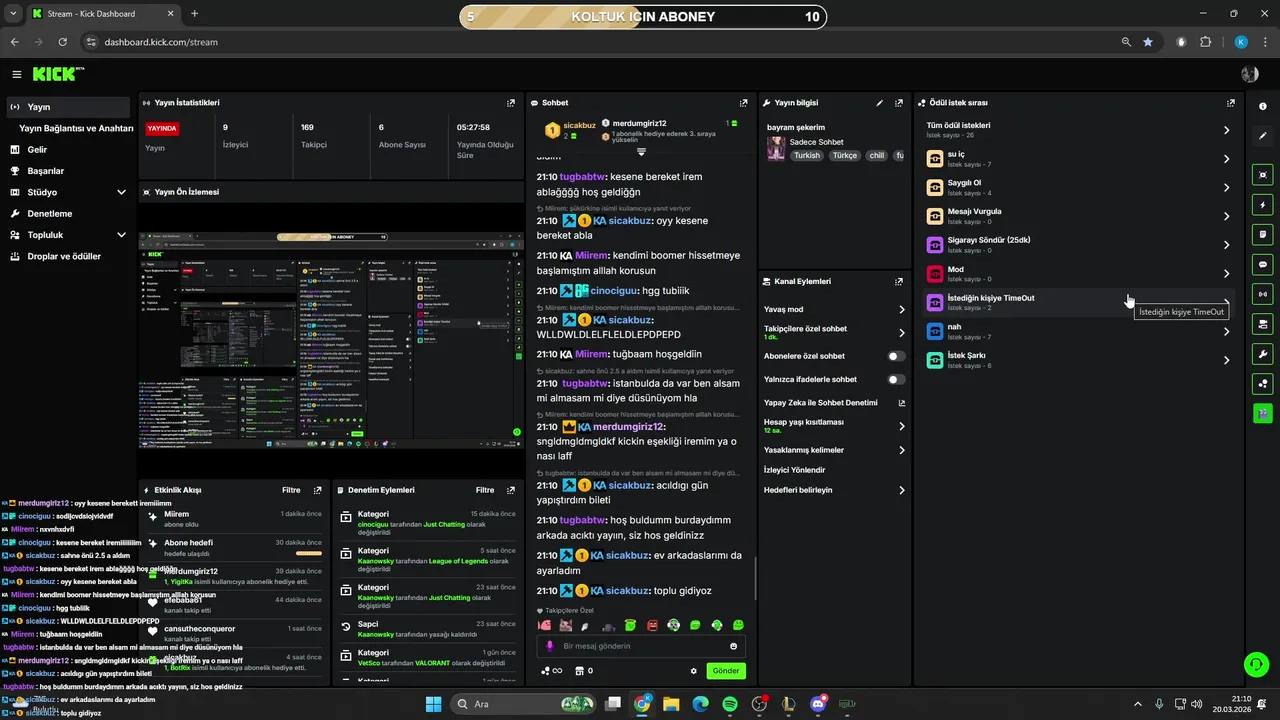Send the message with the Gönder button
Image resolution: width=1280 pixels, height=720 pixels.
pyautogui.click(x=726, y=671)
